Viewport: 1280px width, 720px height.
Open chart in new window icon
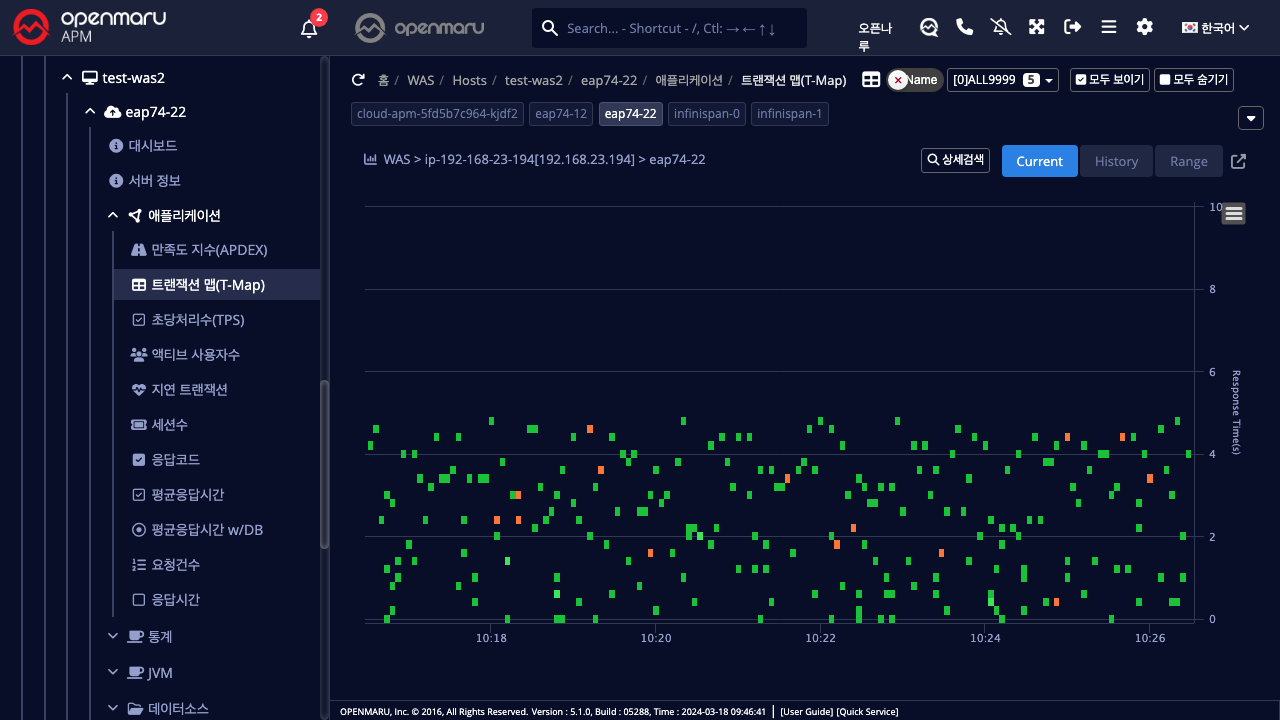pos(1238,161)
